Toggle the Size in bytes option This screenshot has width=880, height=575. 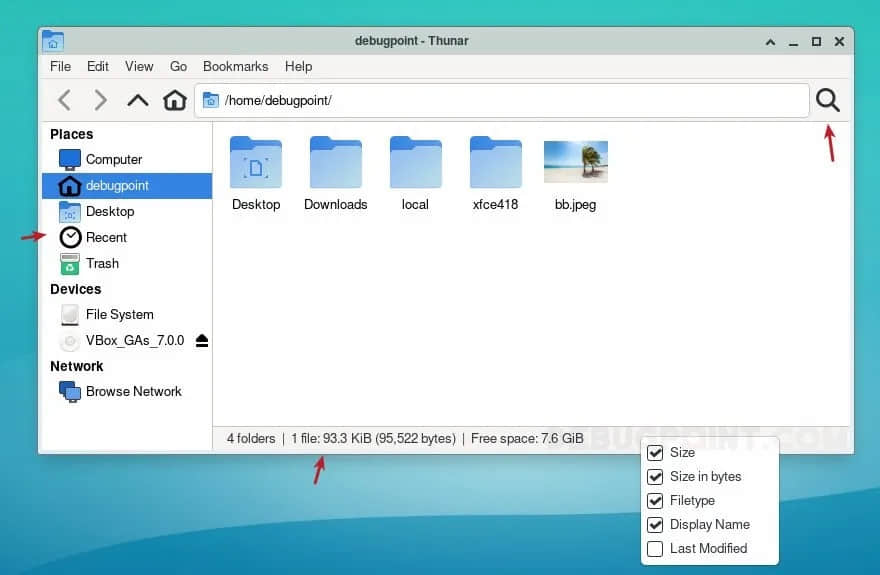(x=655, y=477)
